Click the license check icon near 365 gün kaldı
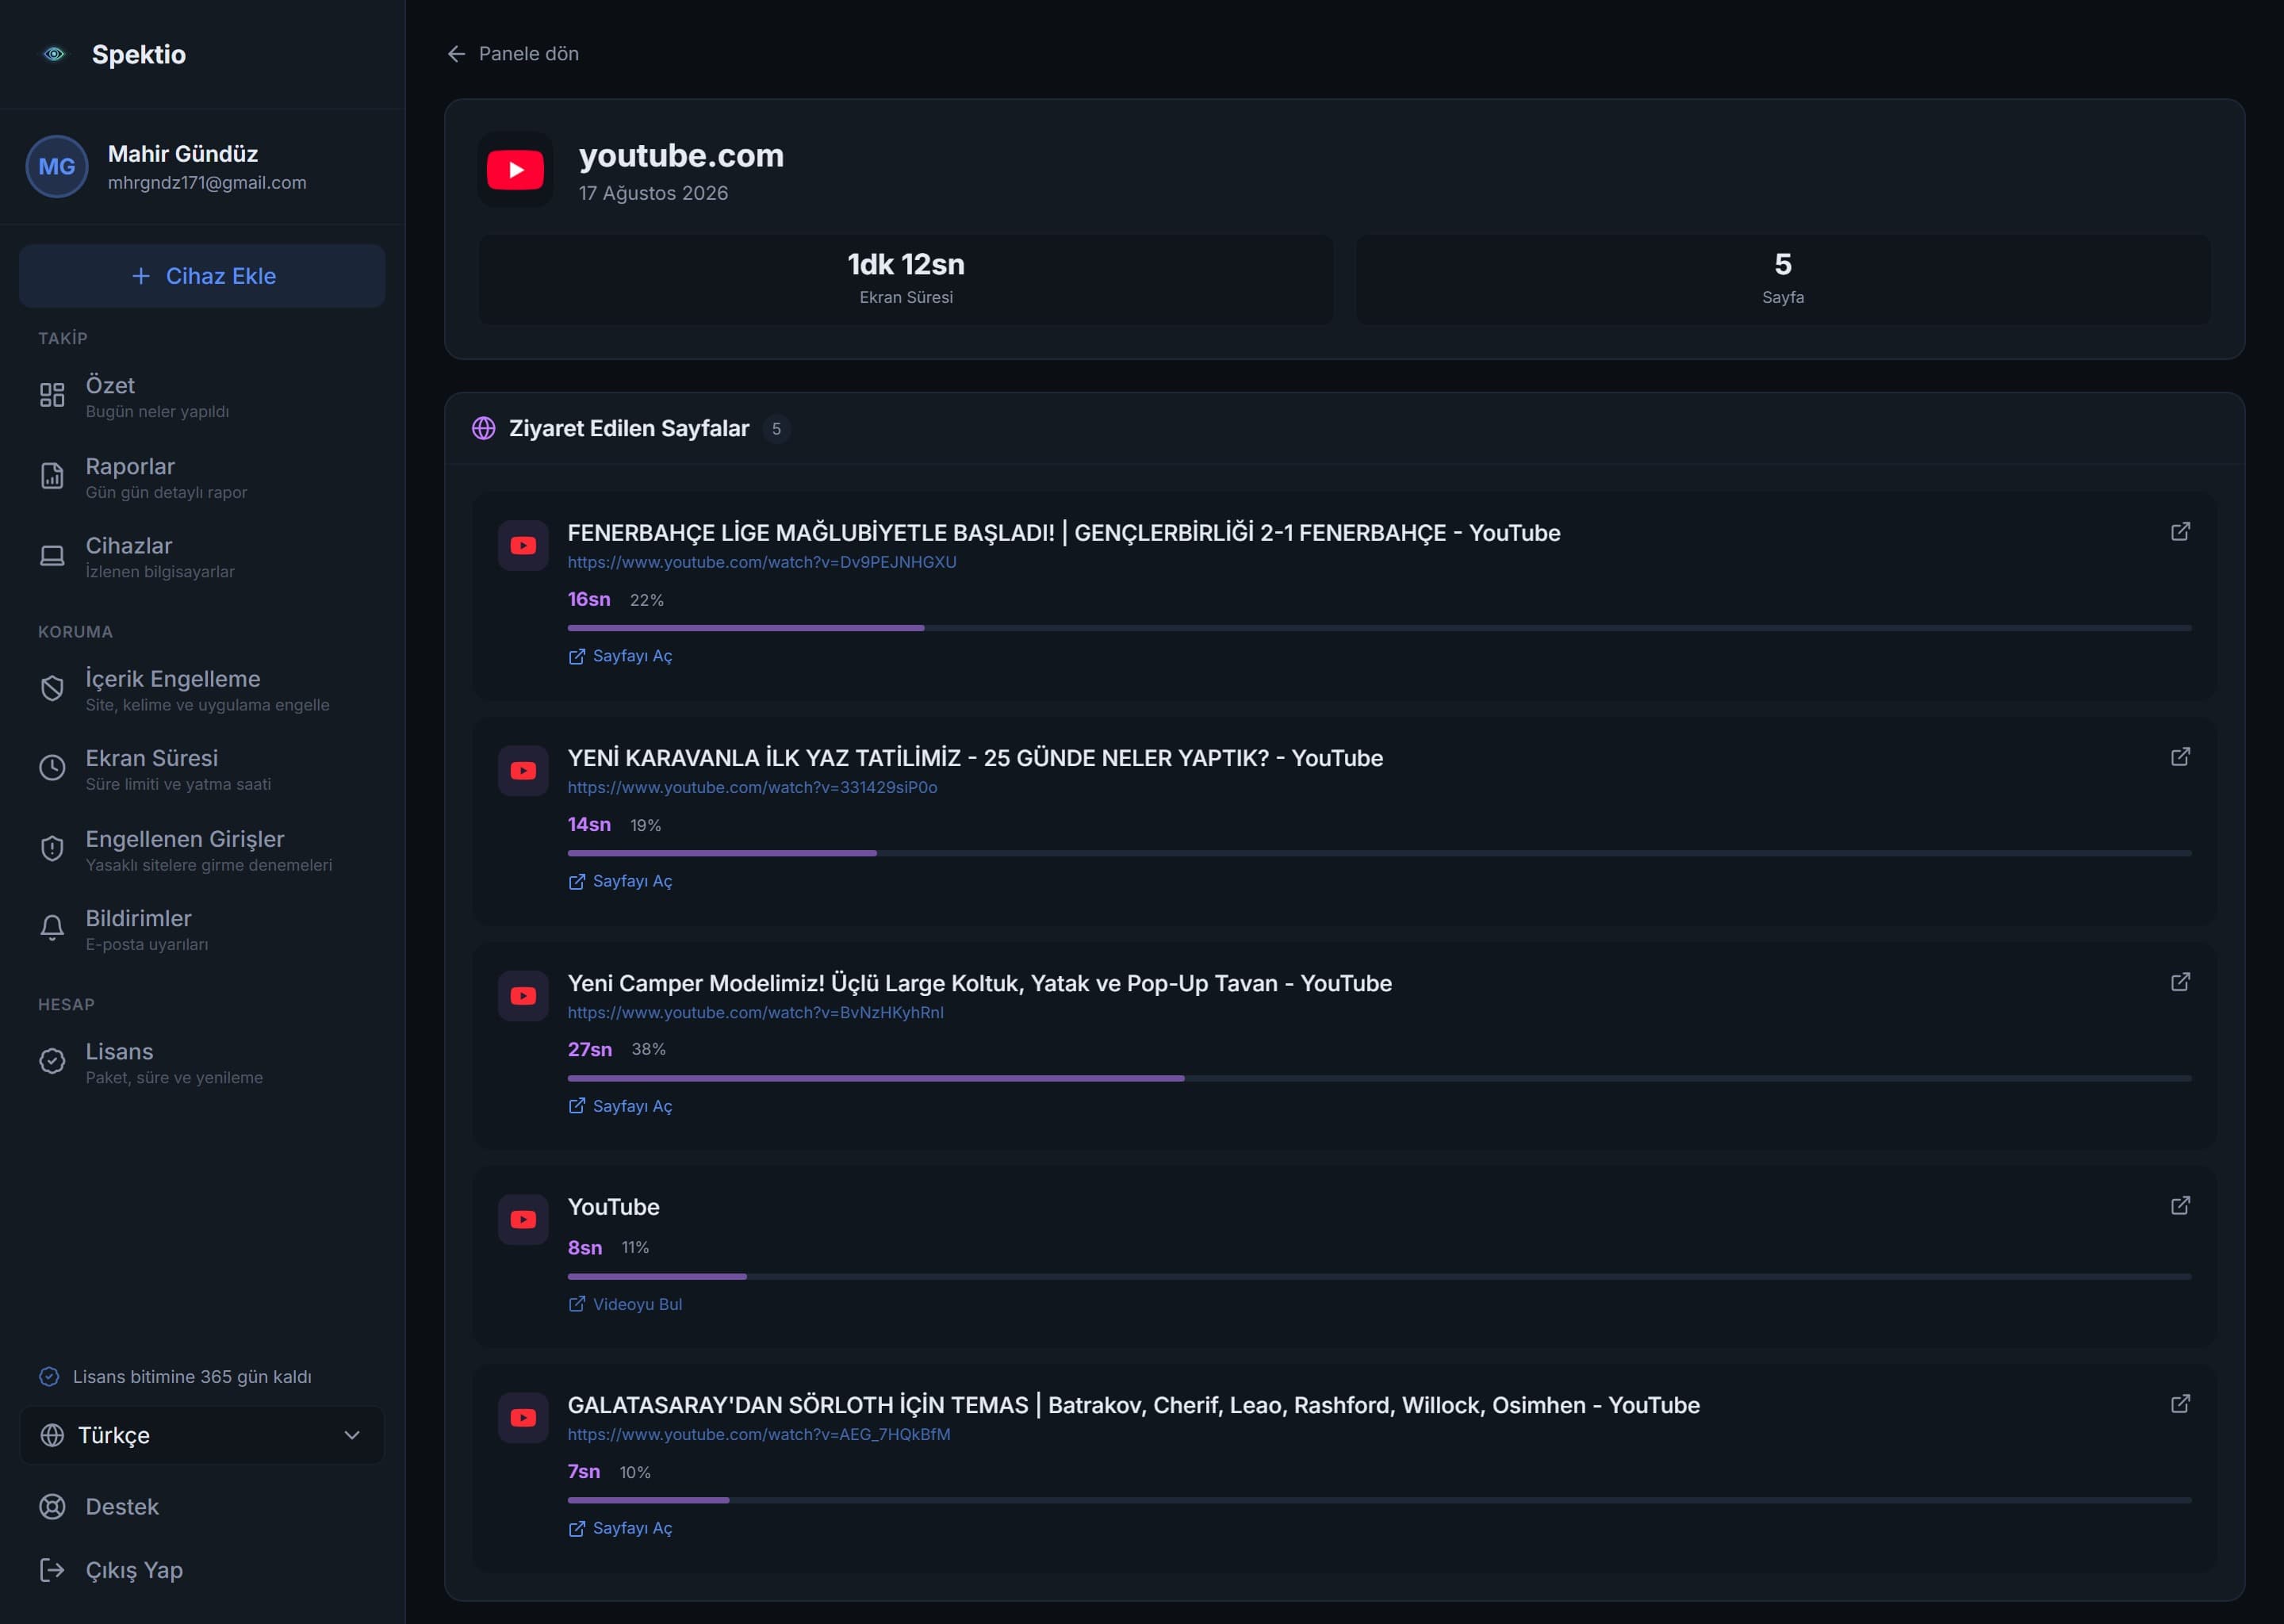The width and height of the screenshot is (2284, 1624). pos(49,1377)
